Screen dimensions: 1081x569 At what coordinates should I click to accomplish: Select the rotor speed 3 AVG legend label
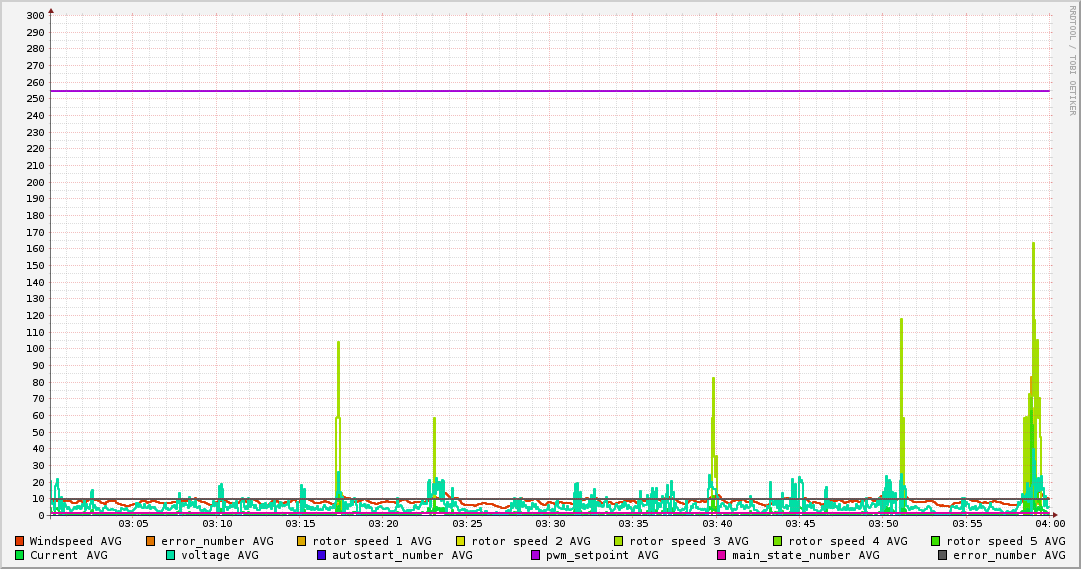pyautogui.click(x=688, y=541)
